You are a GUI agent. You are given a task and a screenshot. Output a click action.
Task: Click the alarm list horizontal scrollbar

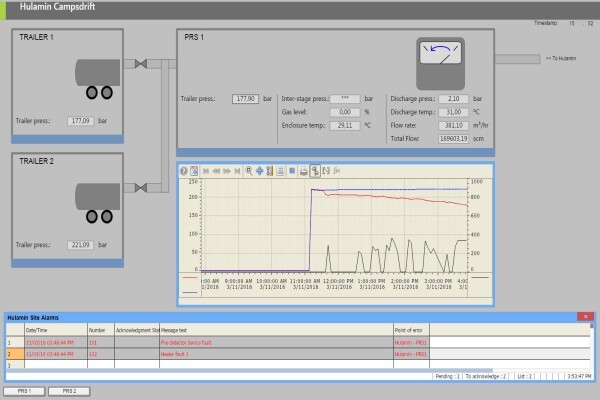(249, 371)
